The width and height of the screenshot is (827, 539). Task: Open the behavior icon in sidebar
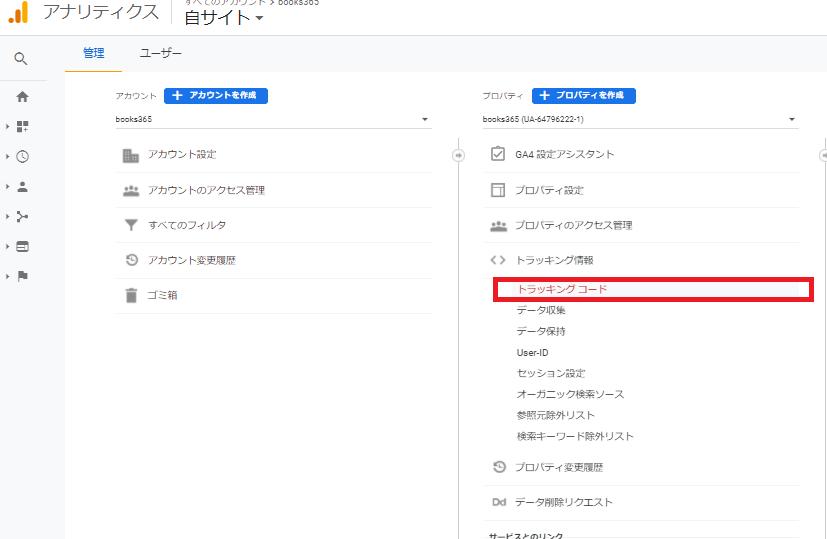(x=22, y=246)
